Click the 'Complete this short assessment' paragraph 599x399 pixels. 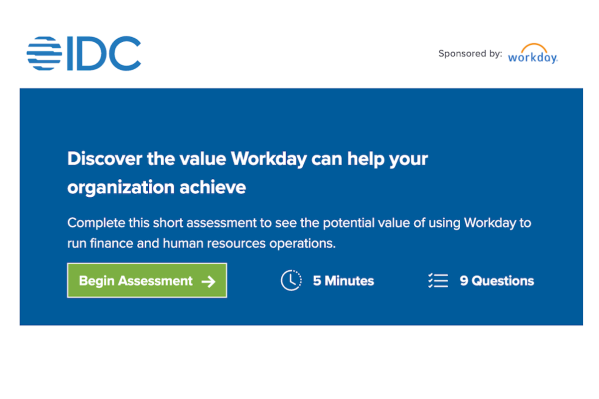[299, 233]
